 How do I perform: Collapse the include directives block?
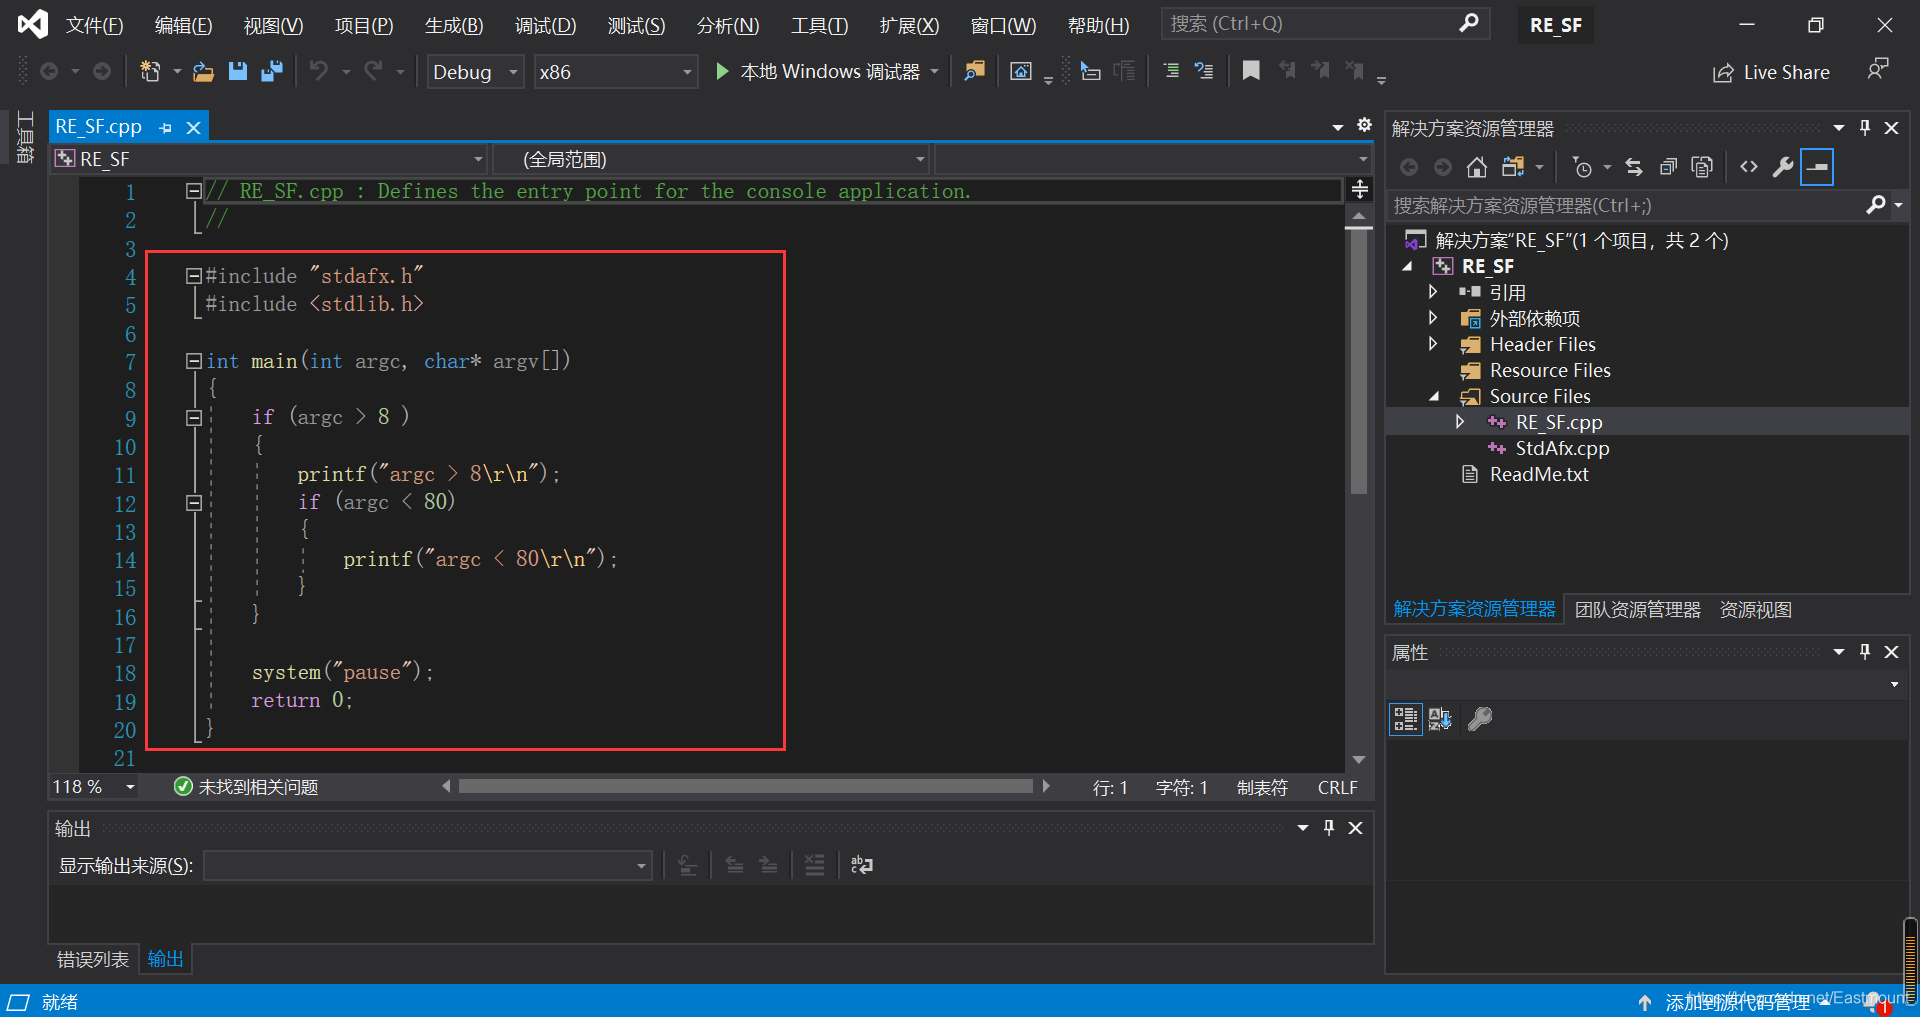click(194, 277)
